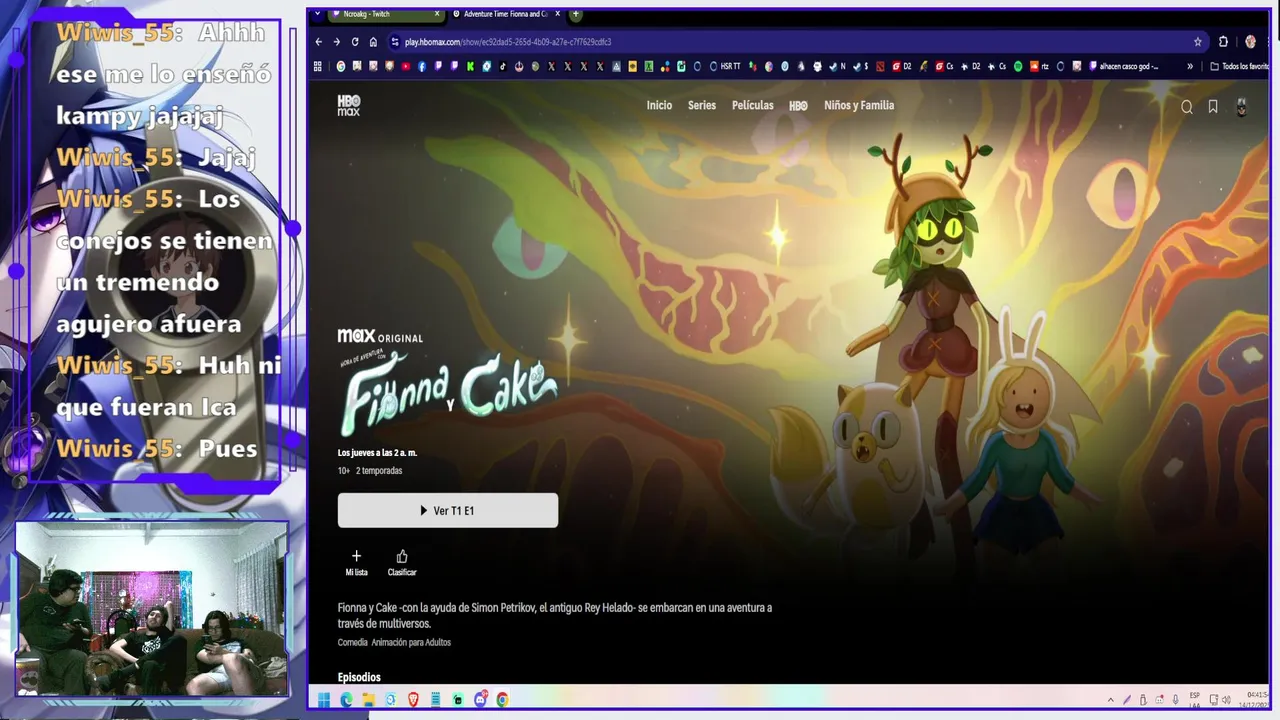Go to Inicio in HBO Max menu
Image resolution: width=1280 pixels, height=720 pixels.
pyautogui.click(x=659, y=106)
